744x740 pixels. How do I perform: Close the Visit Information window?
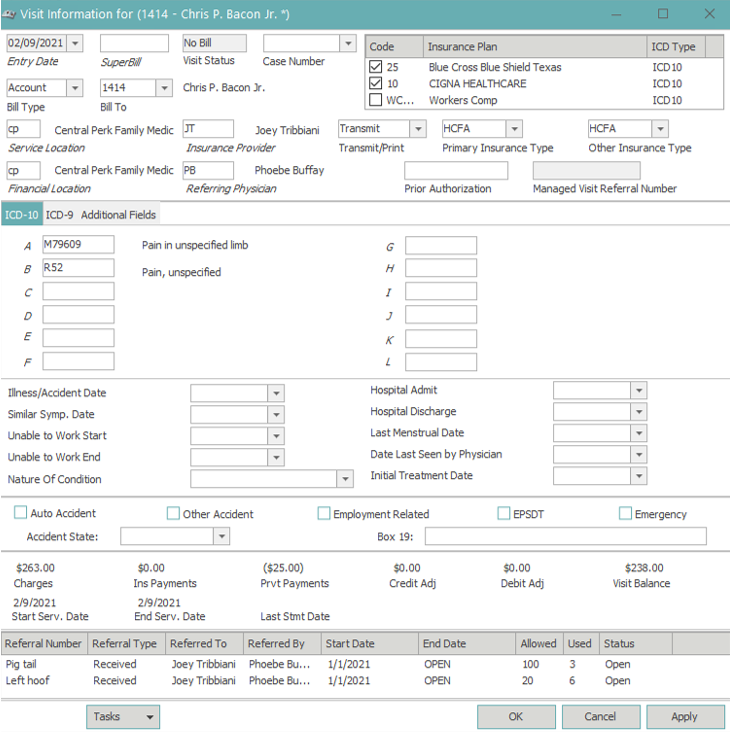coord(710,14)
